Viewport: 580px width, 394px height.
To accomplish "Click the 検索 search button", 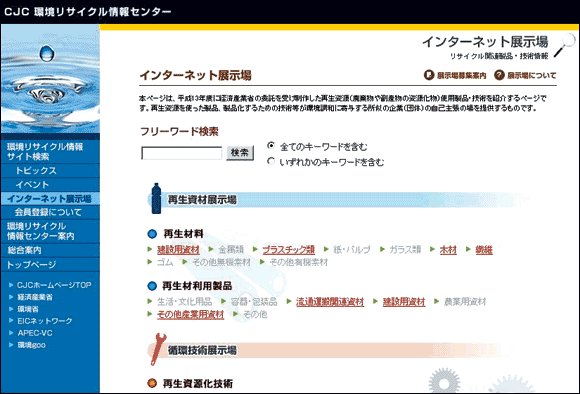I will (x=240, y=153).
